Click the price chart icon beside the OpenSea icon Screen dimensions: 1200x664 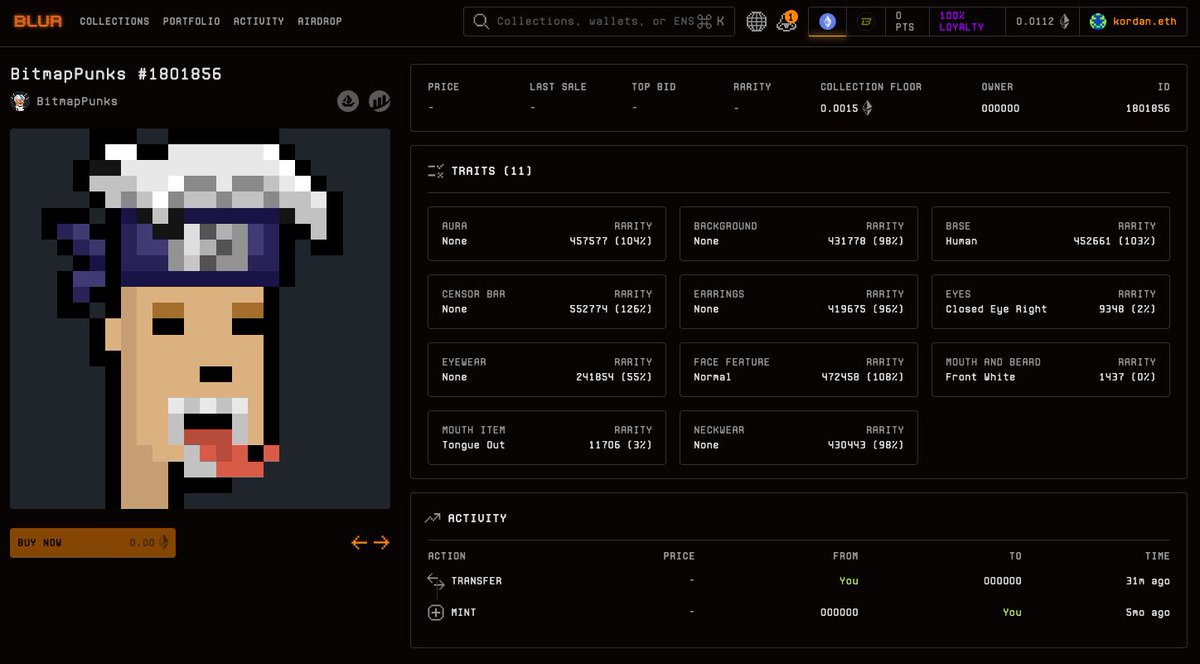pos(380,100)
